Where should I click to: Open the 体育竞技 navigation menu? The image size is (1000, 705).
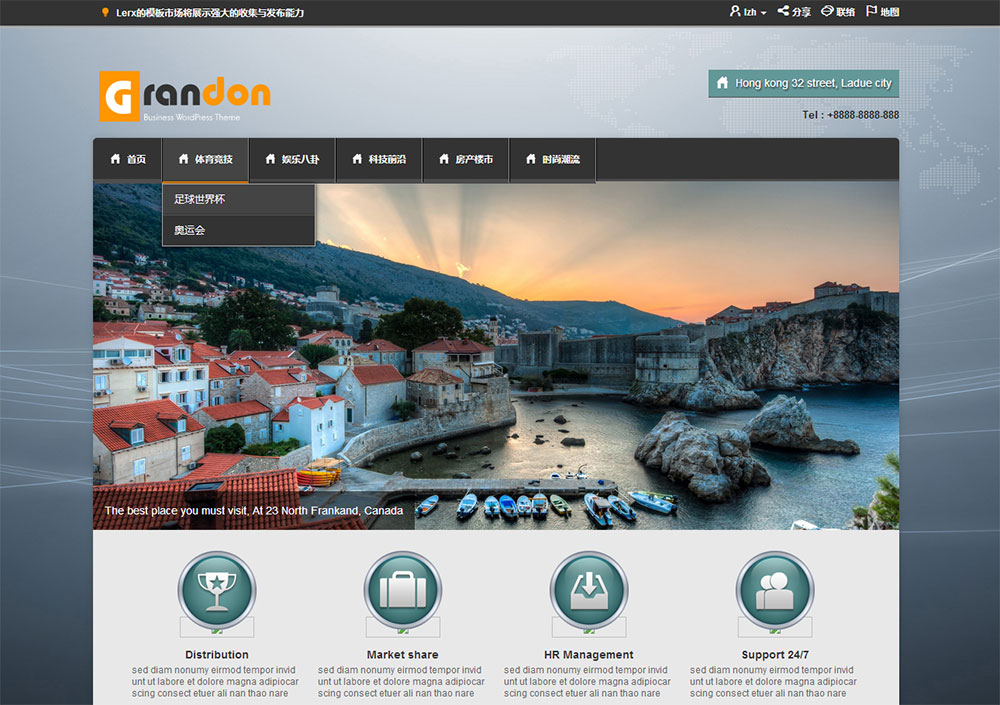click(205, 160)
